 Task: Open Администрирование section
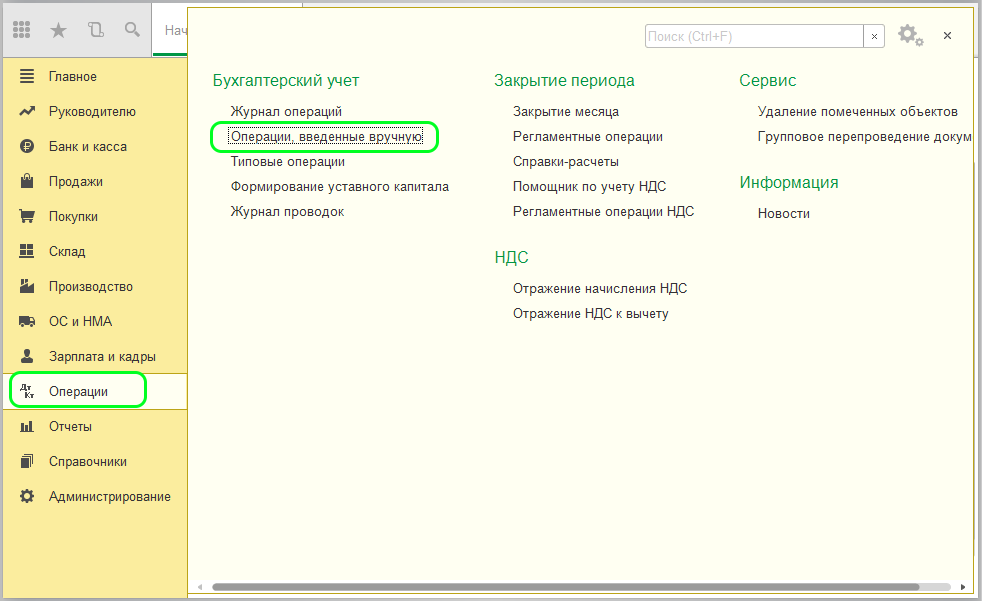[109, 497]
